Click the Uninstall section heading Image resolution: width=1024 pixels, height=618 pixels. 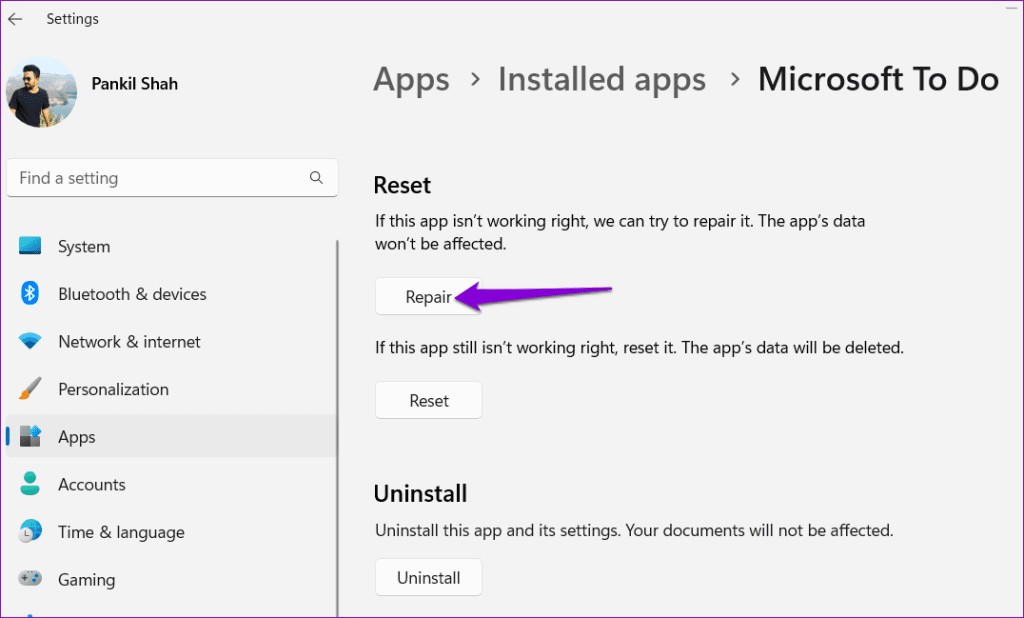tap(421, 493)
